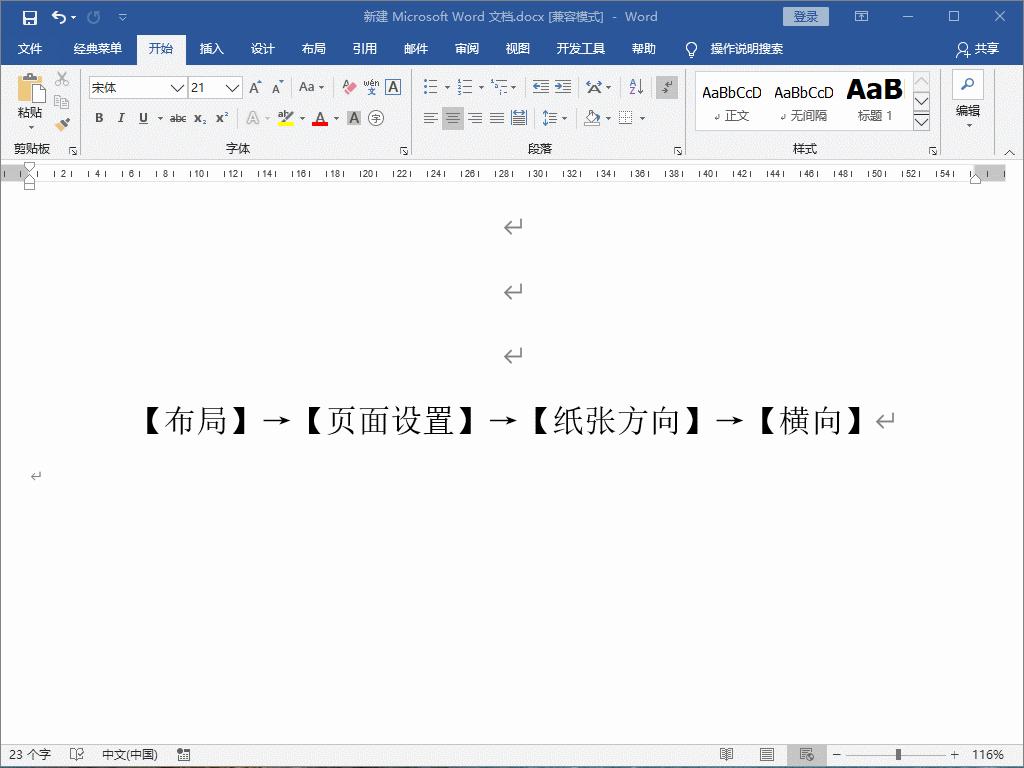Select the Format Painter icon
Viewport: 1024px width, 768px height.
[63, 122]
